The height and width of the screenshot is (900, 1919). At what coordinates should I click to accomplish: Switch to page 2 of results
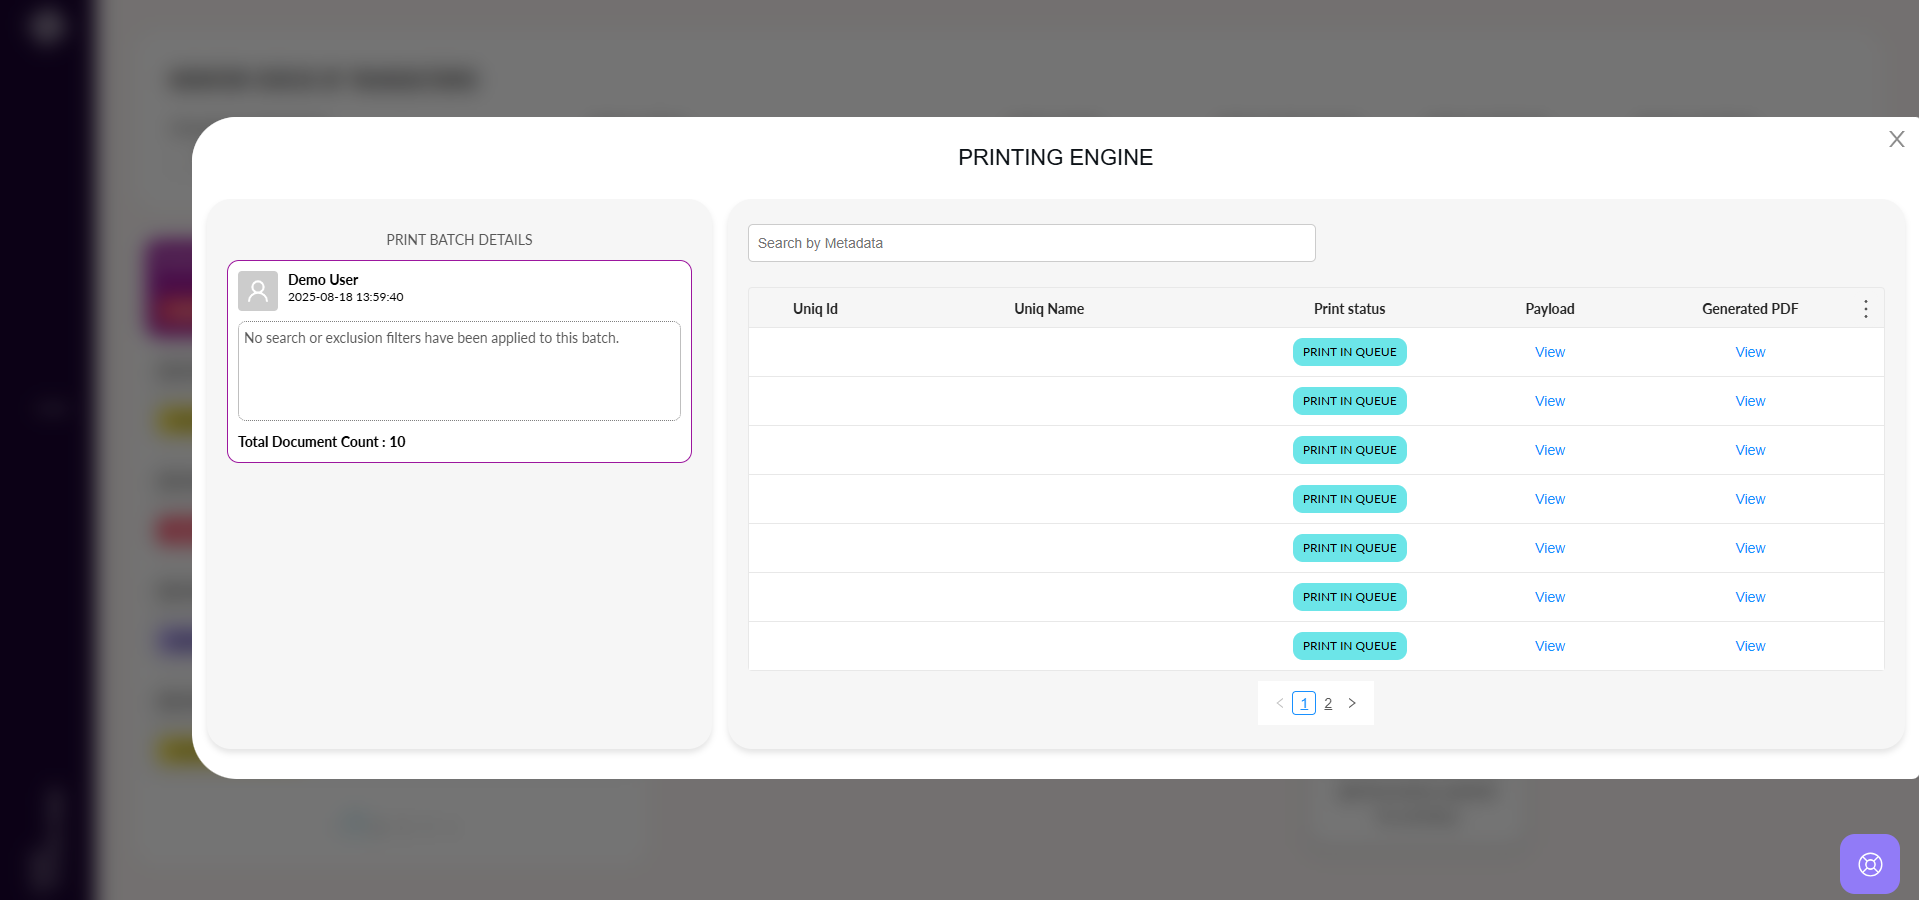1328,703
